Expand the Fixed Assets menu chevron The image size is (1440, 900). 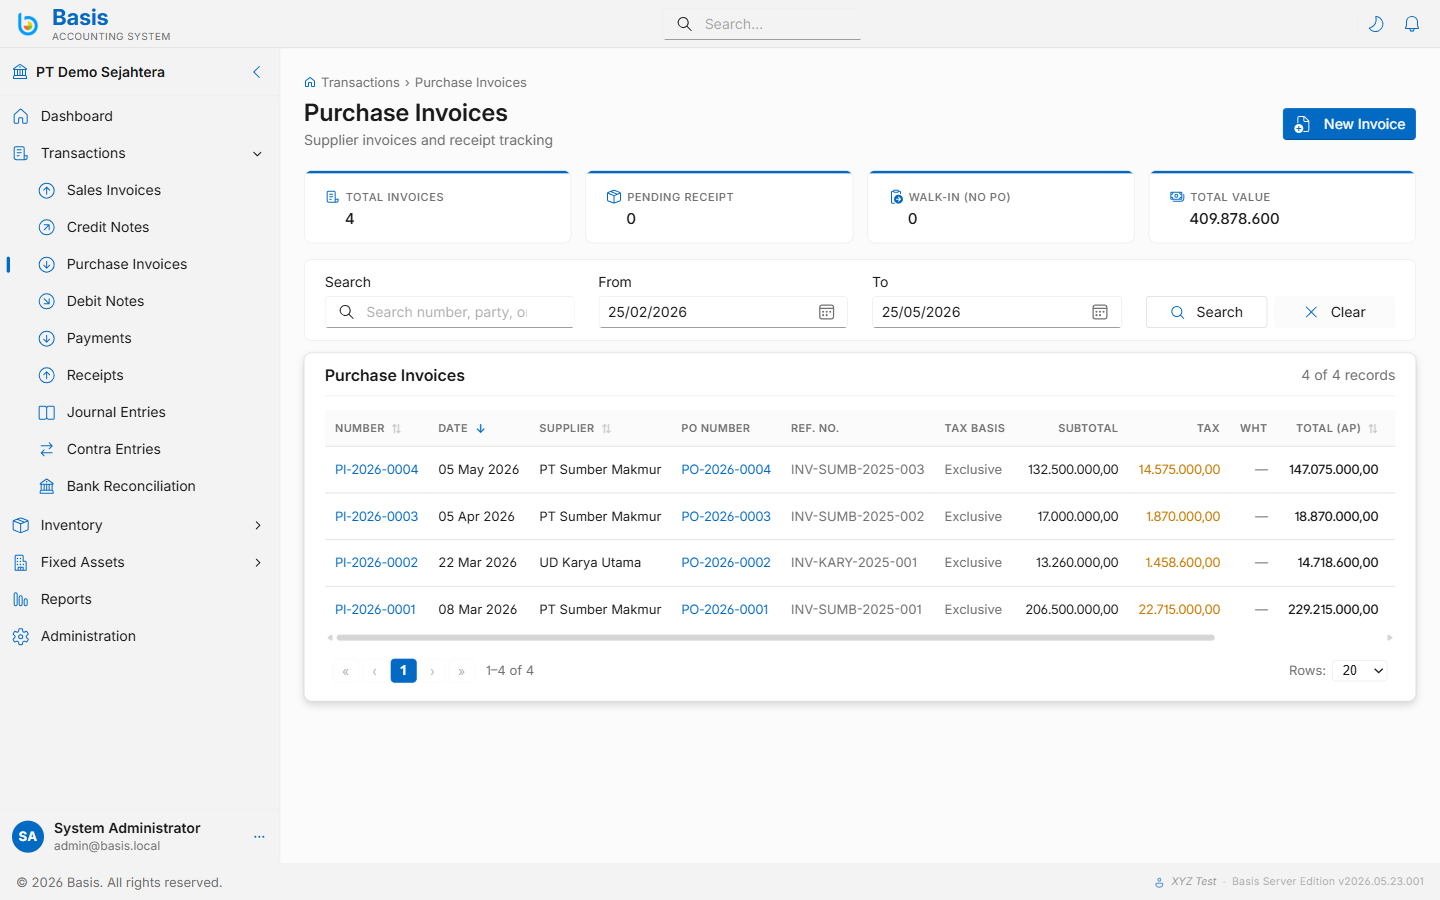point(258,562)
